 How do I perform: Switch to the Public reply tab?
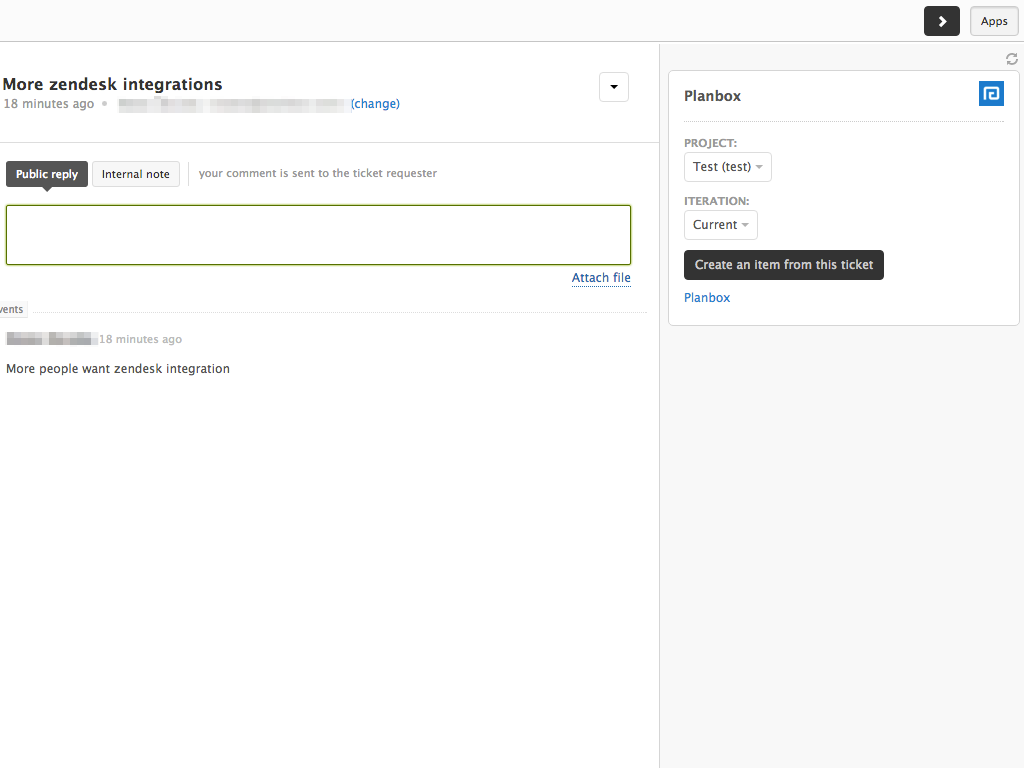coord(47,174)
